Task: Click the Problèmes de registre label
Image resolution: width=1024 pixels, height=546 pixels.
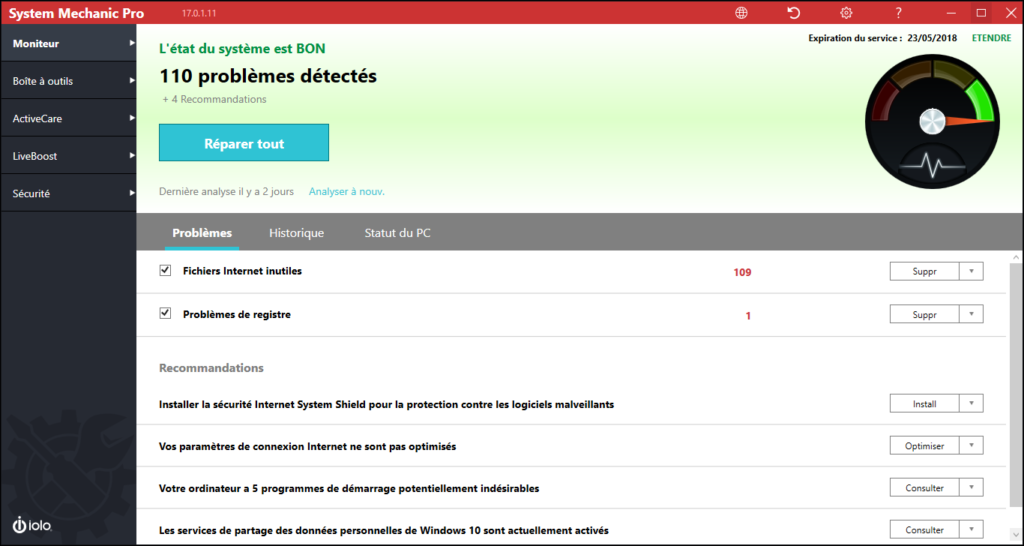Action: pos(237,314)
